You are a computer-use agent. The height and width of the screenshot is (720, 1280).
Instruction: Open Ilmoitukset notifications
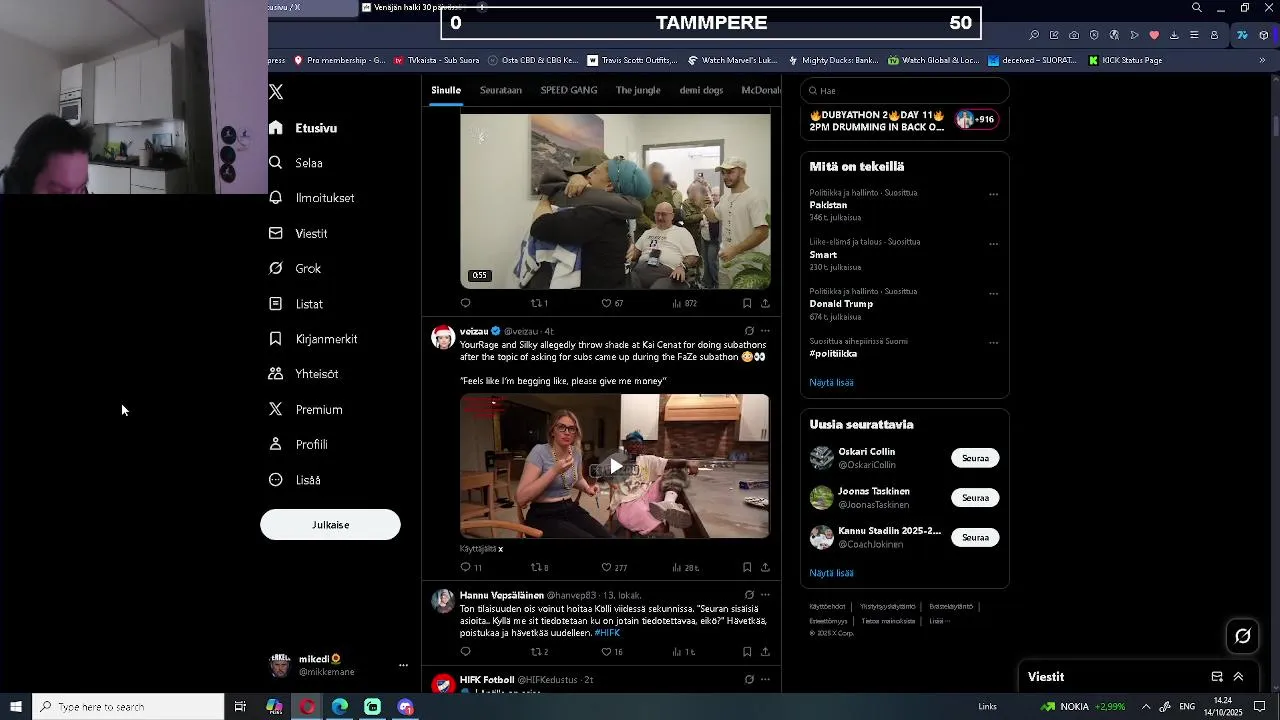(x=312, y=198)
